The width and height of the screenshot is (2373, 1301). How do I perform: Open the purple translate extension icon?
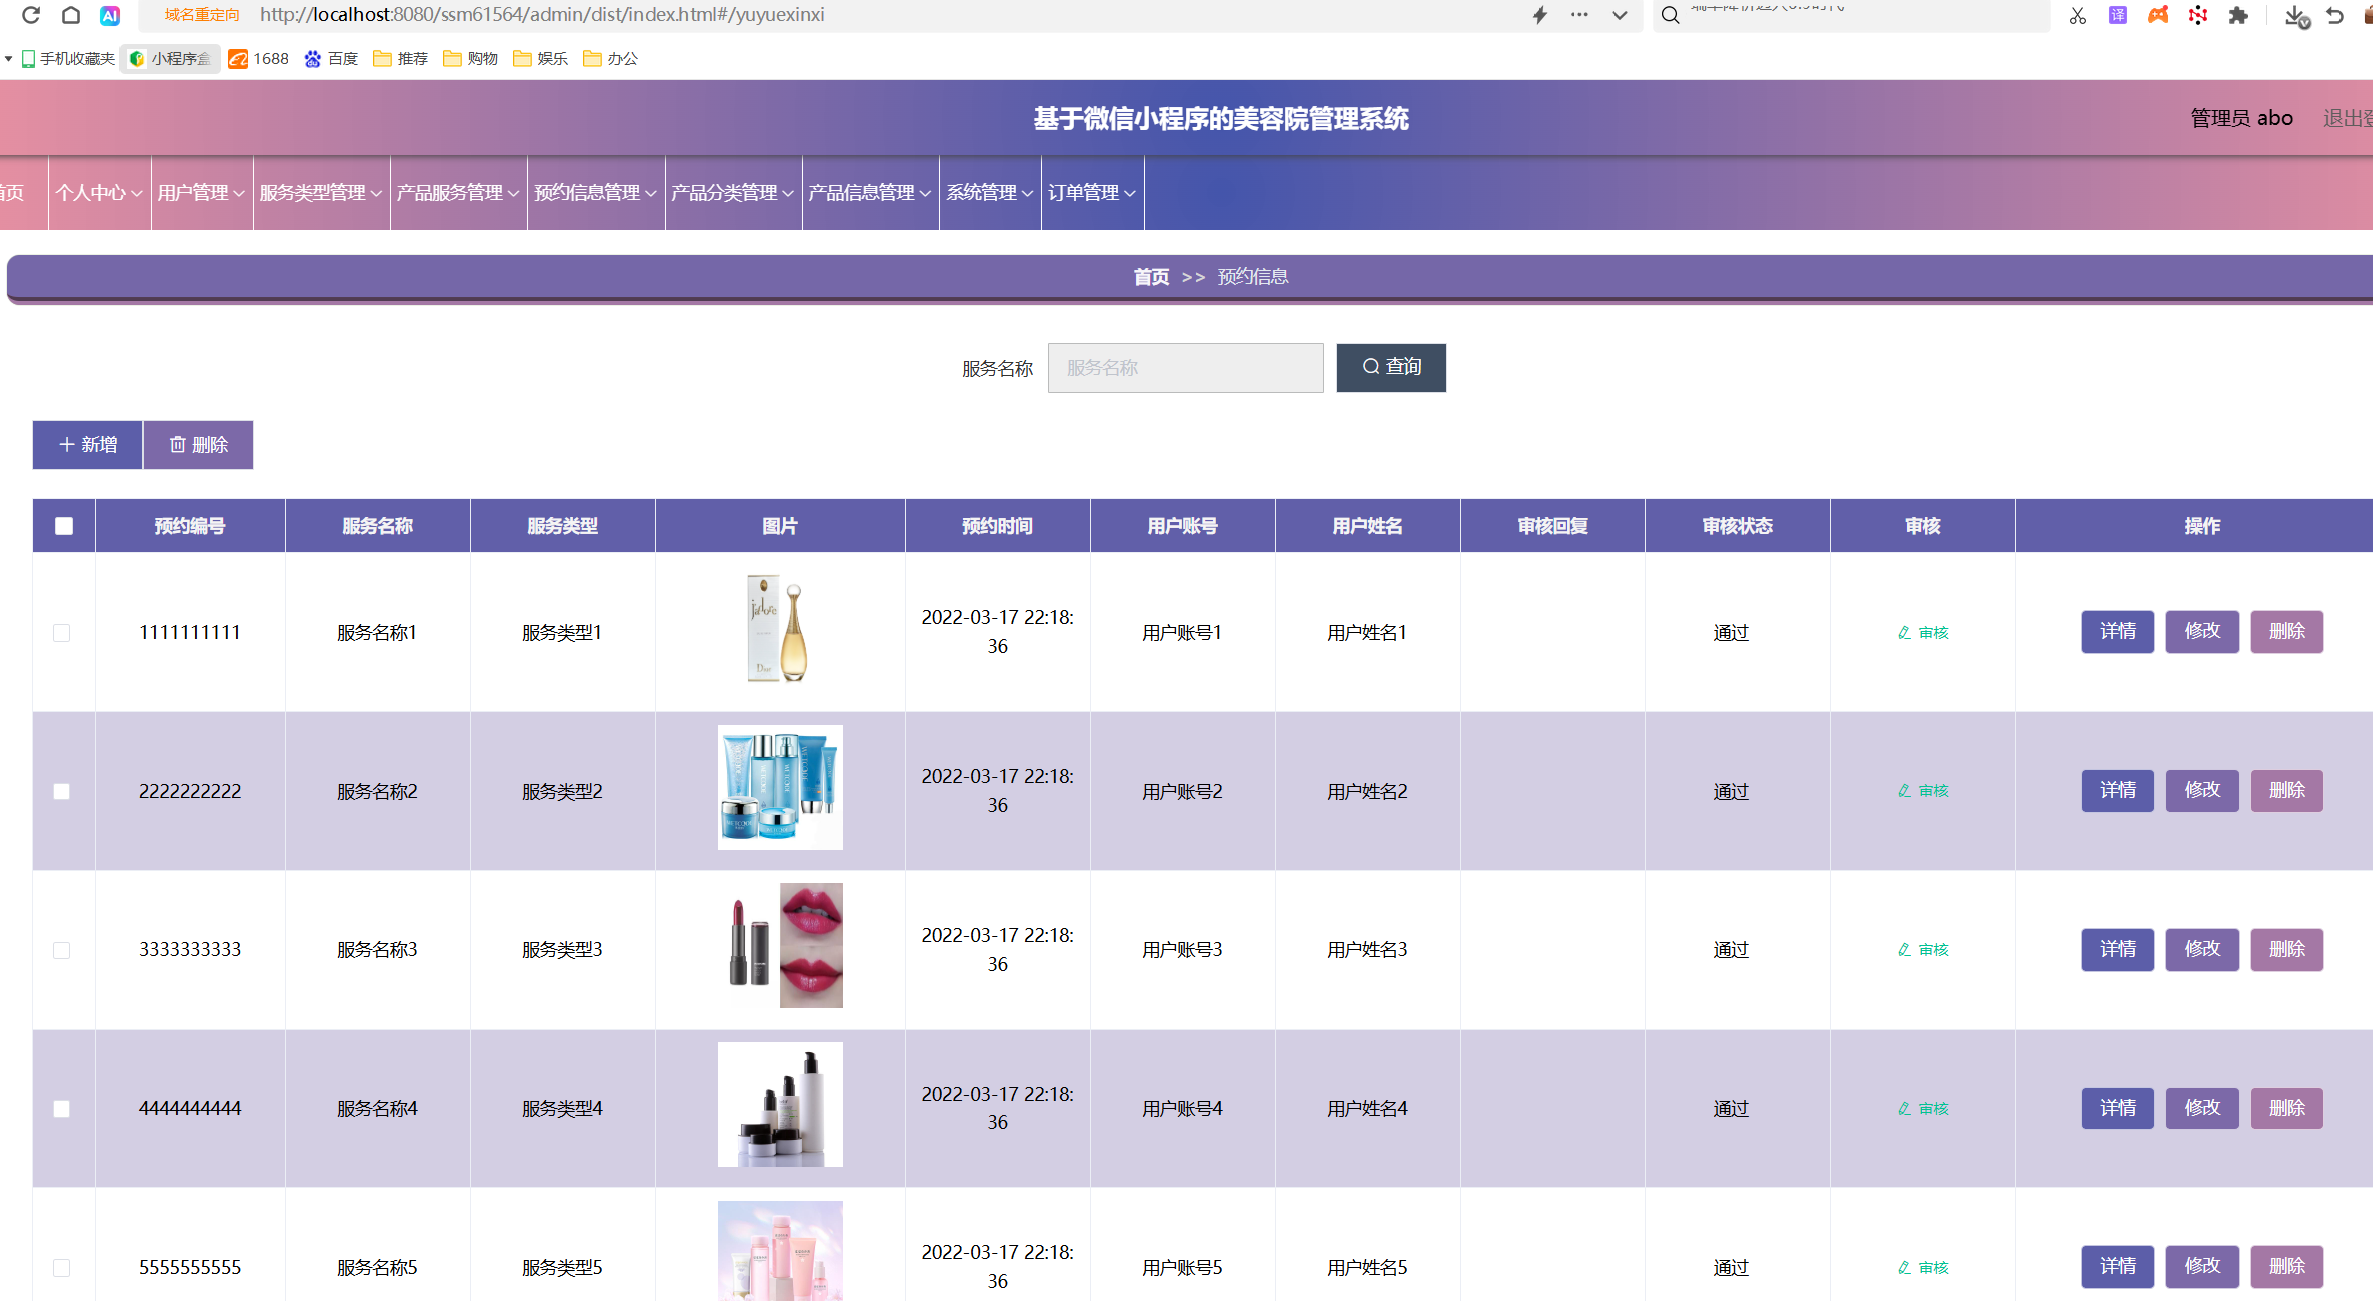click(2118, 15)
